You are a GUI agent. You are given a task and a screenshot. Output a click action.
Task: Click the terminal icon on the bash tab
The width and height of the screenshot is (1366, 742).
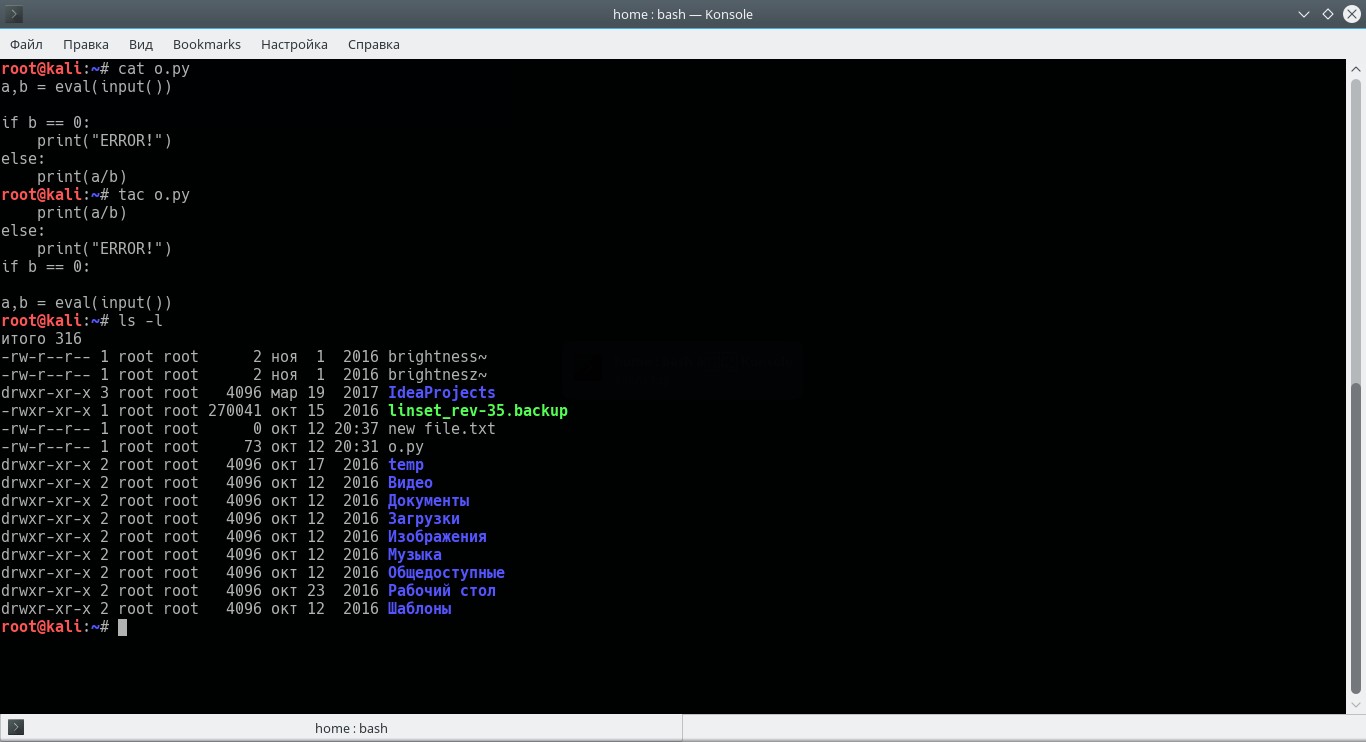click(x=15, y=727)
